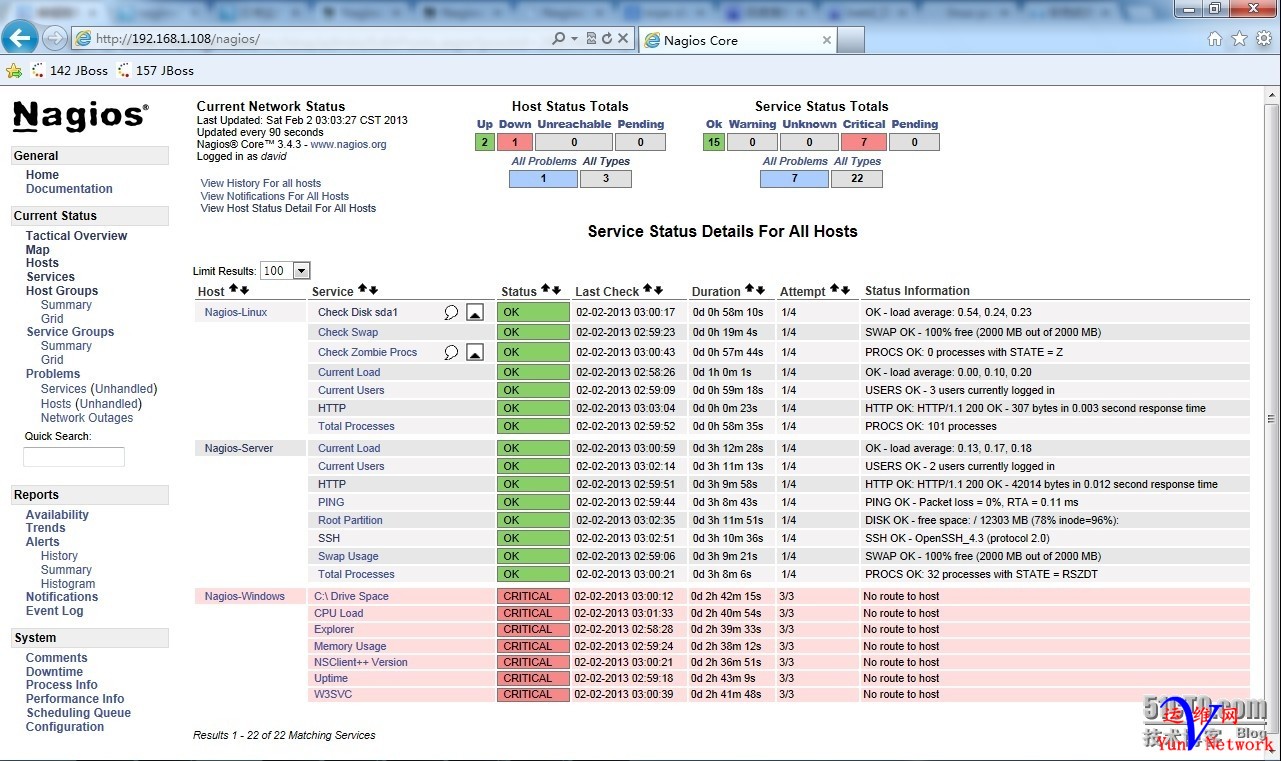The height and width of the screenshot is (761, 1281).
Task: Open graph icon for Check Zombie Procs
Action: [475, 352]
